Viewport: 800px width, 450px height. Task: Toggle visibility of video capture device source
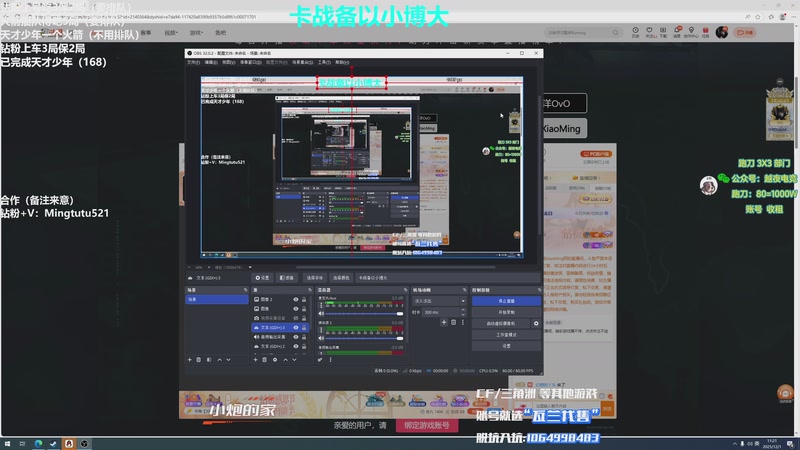click(295, 318)
